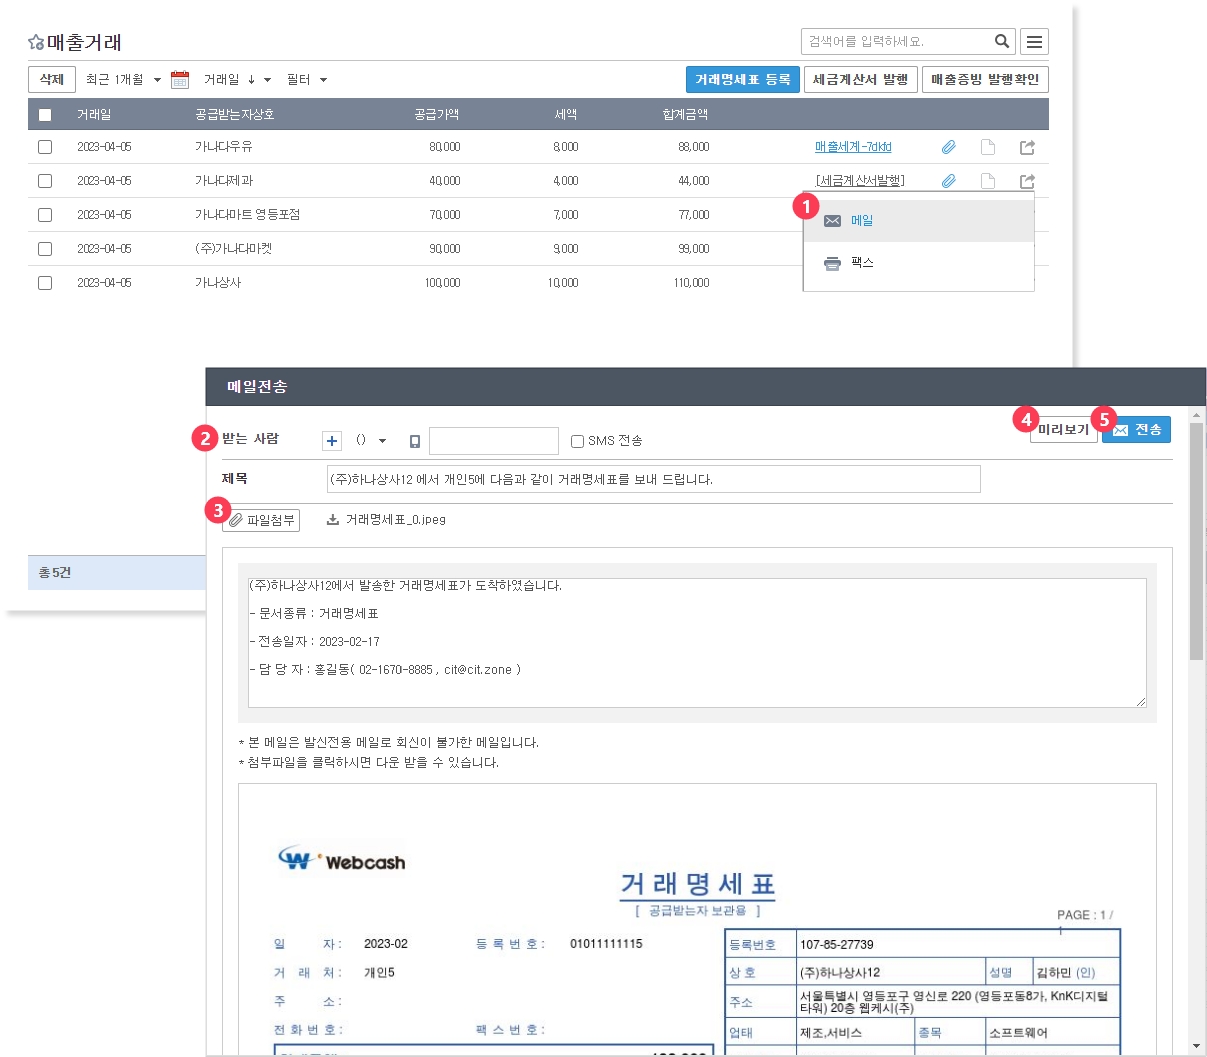
Task: Click the calendar date picker icon
Action: coord(180,80)
